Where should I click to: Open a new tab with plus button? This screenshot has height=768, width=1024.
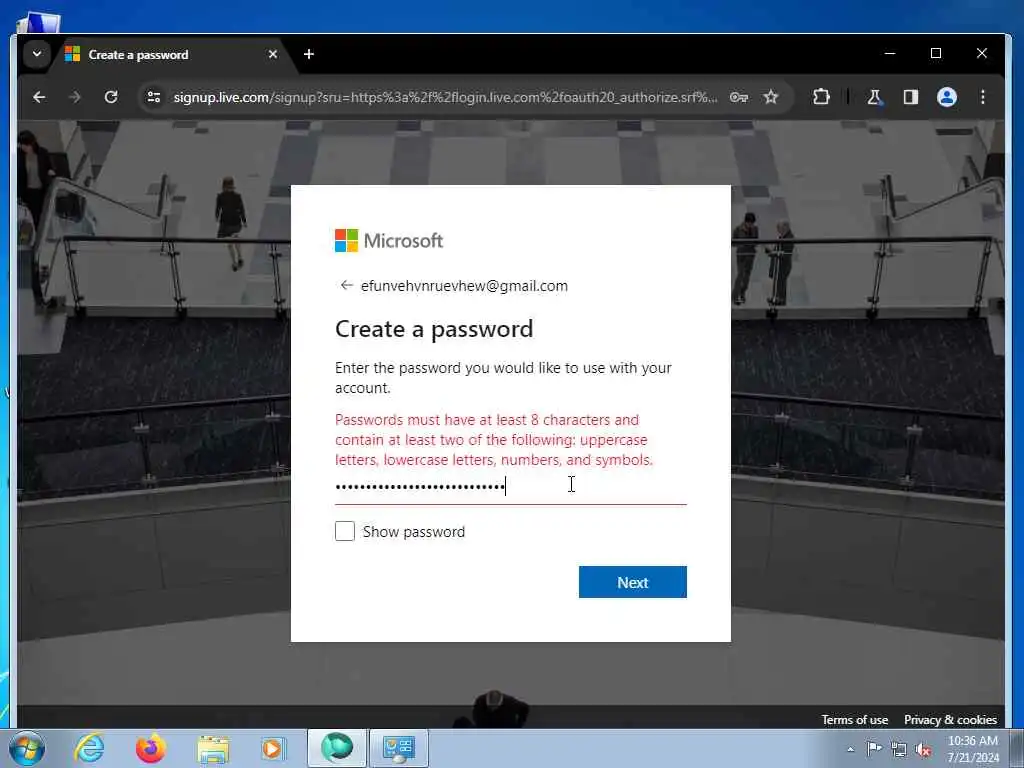[x=309, y=54]
